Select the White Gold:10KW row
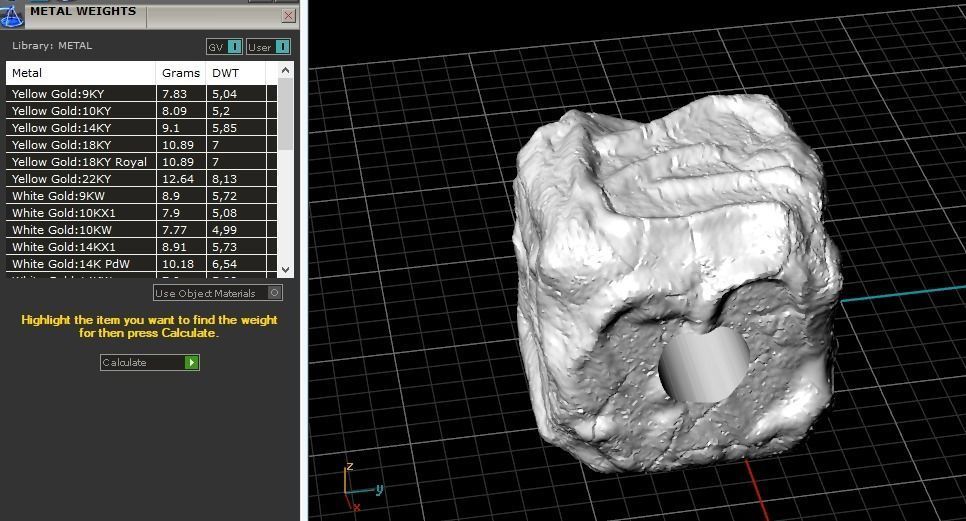Viewport: 966px width, 521px height. [x=142, y=230]
